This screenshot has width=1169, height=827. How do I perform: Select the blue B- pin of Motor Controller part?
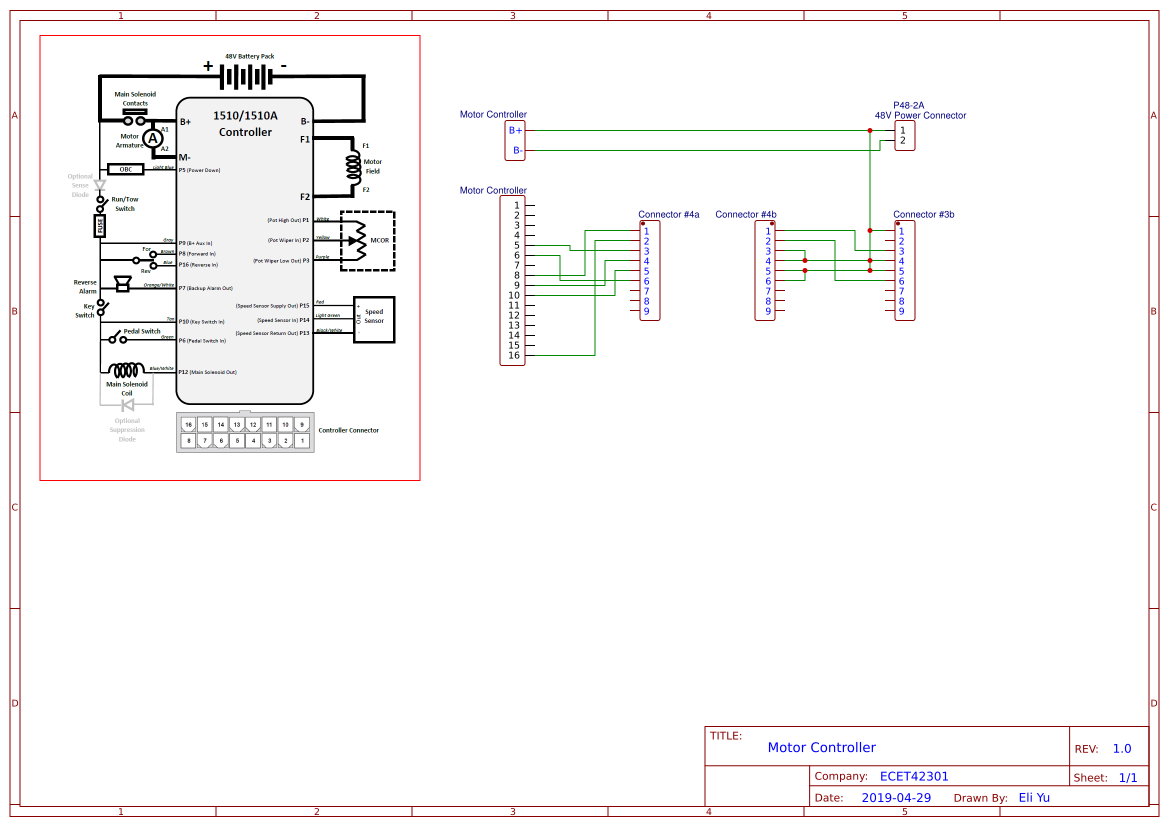point(517,151)
